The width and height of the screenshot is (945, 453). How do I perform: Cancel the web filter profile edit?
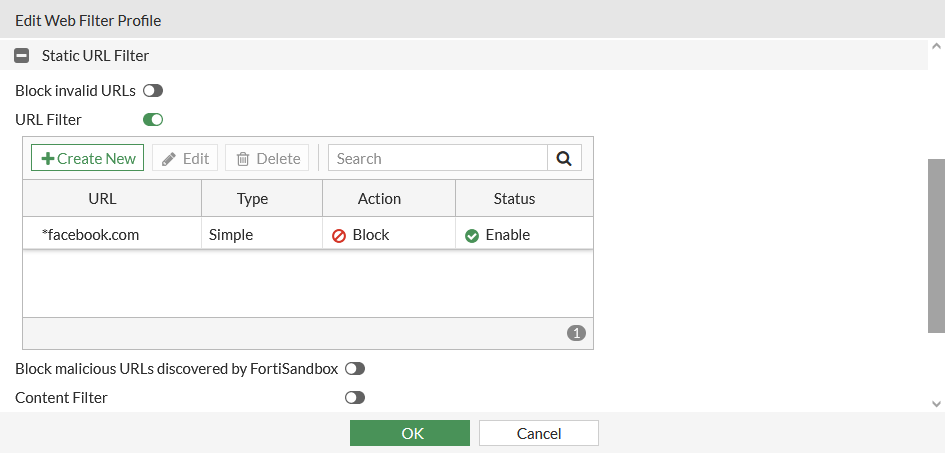click(x=538, y=433)
